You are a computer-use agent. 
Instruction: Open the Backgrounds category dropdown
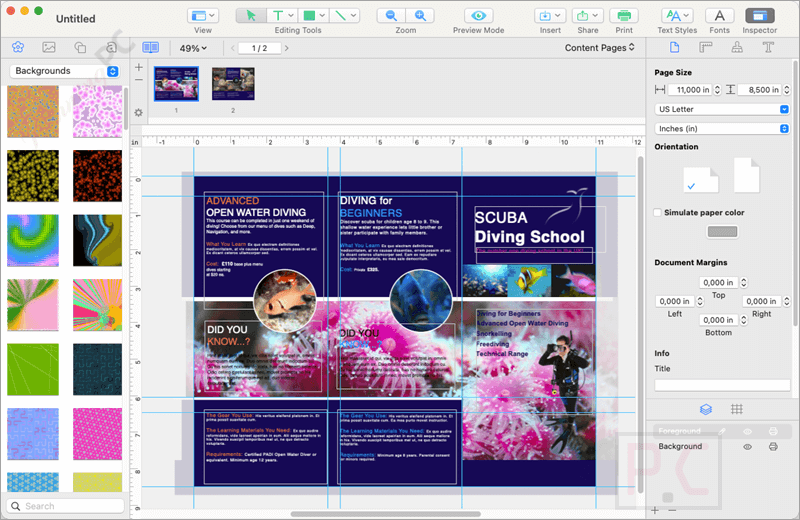tap(65, 71)
